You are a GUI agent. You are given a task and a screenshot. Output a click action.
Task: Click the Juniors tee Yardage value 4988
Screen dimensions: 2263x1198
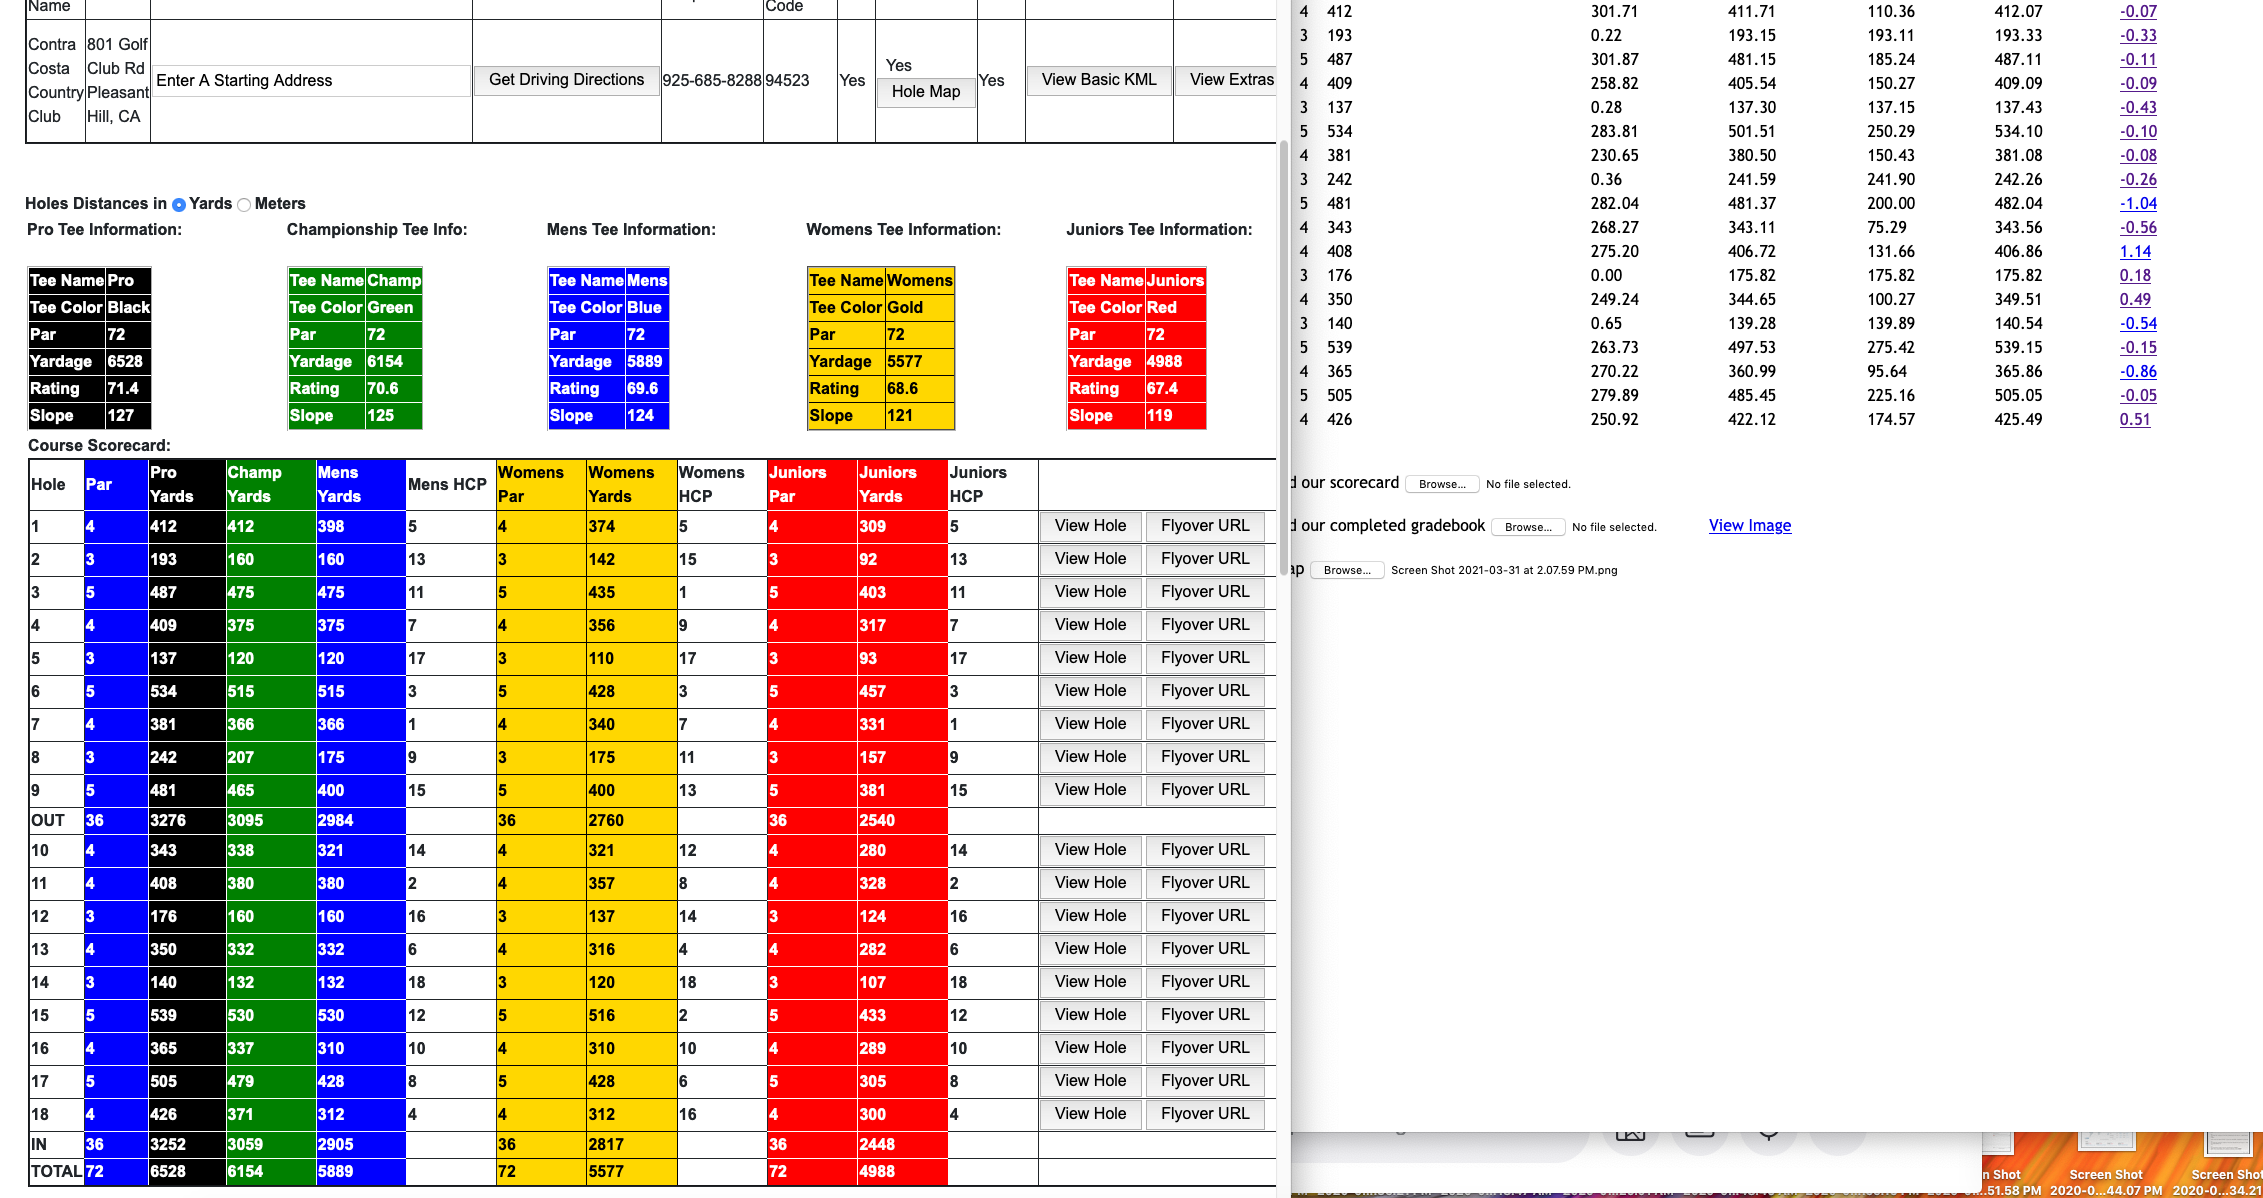[x=1175, y=362]
